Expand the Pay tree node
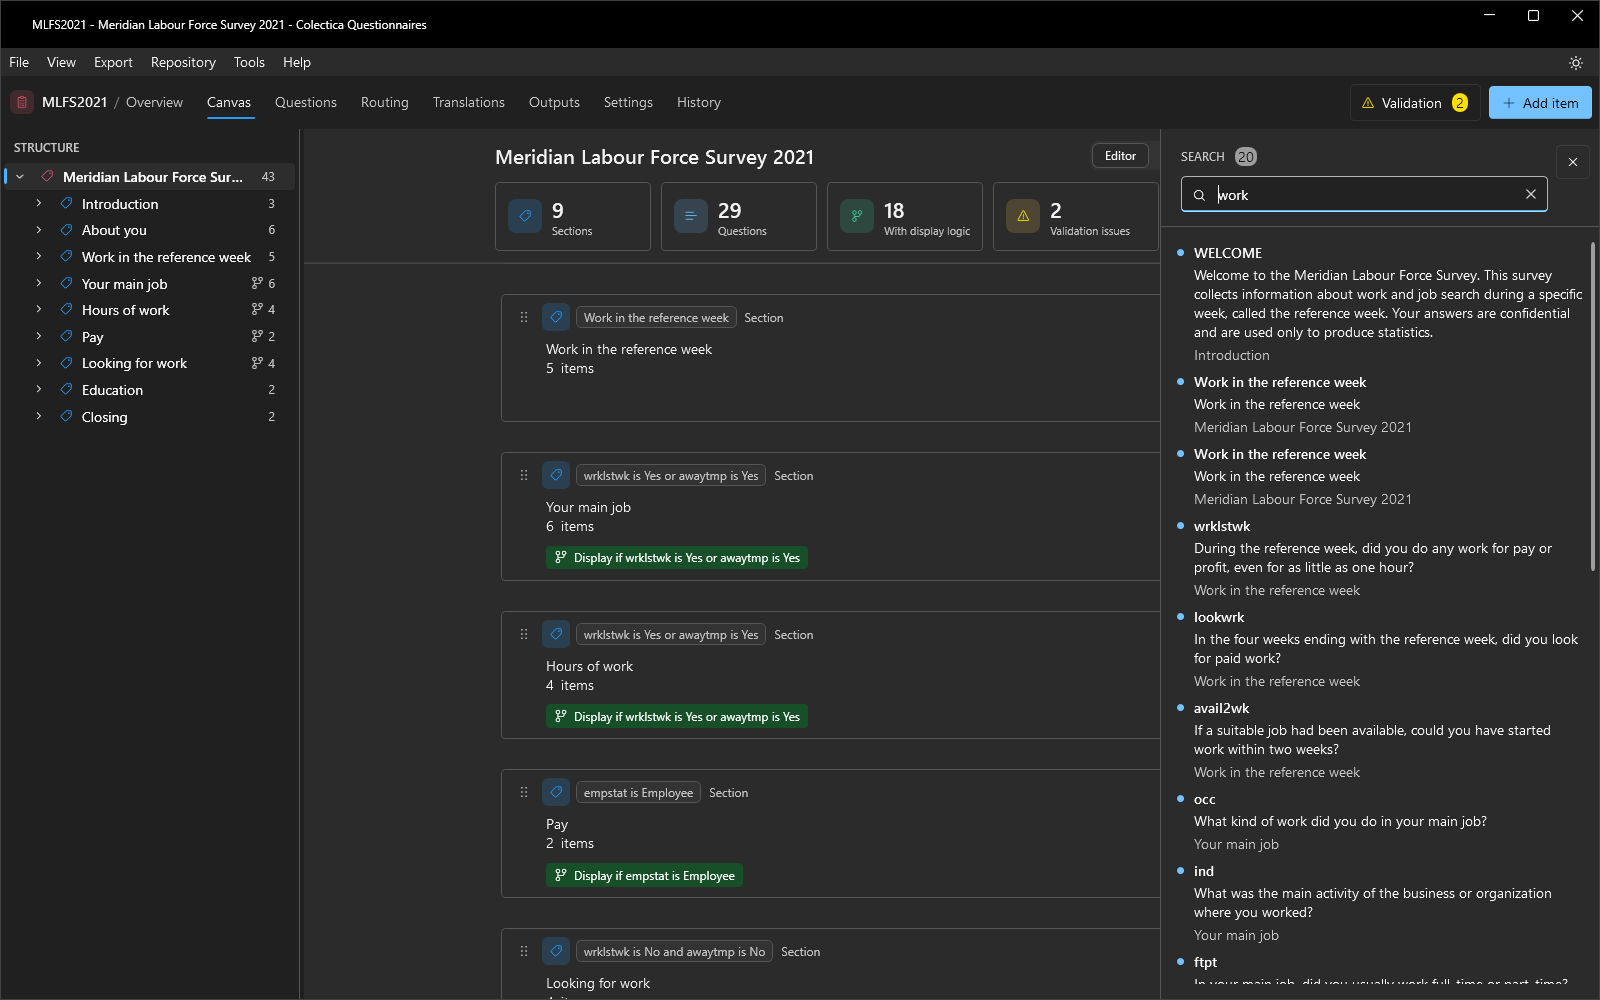Viewport: 1600px width, 1000px height. 39,336
